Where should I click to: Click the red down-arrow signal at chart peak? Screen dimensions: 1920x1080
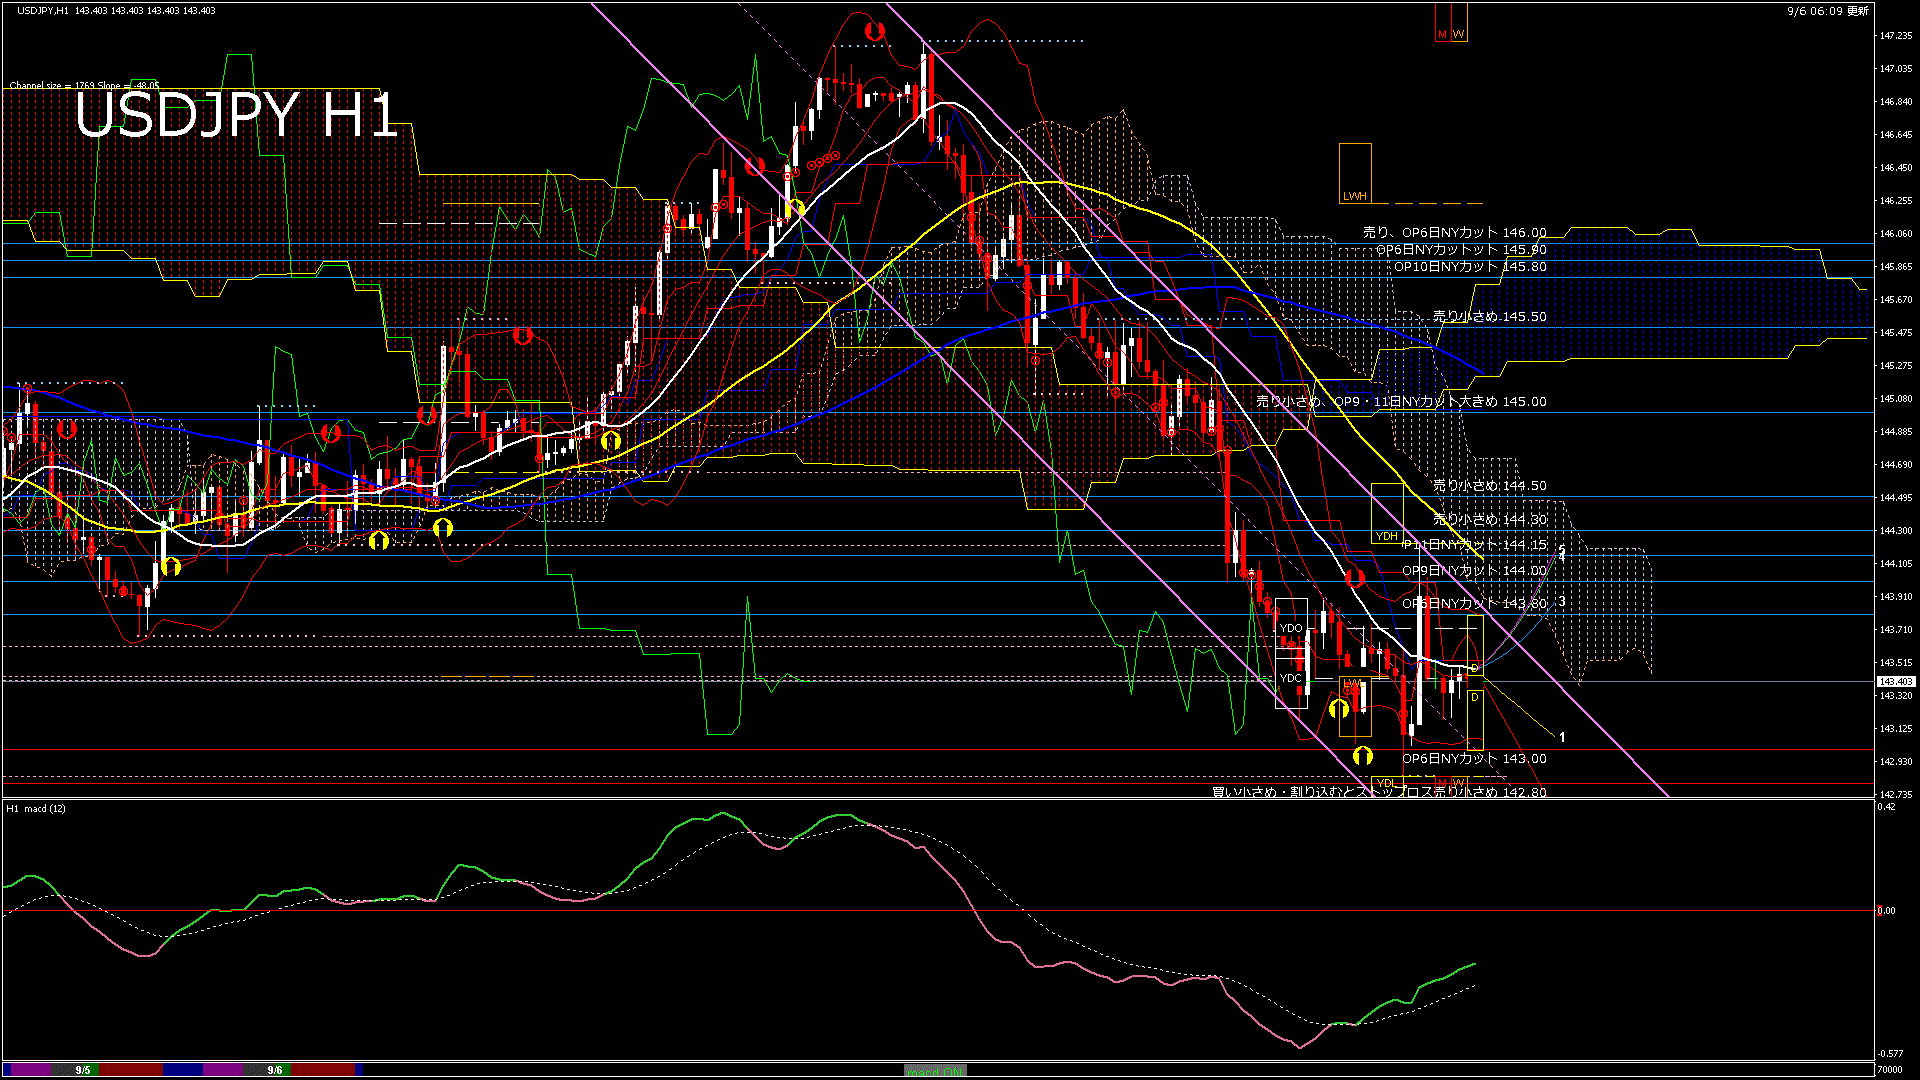pyautogui.click(x=875, y=32)
